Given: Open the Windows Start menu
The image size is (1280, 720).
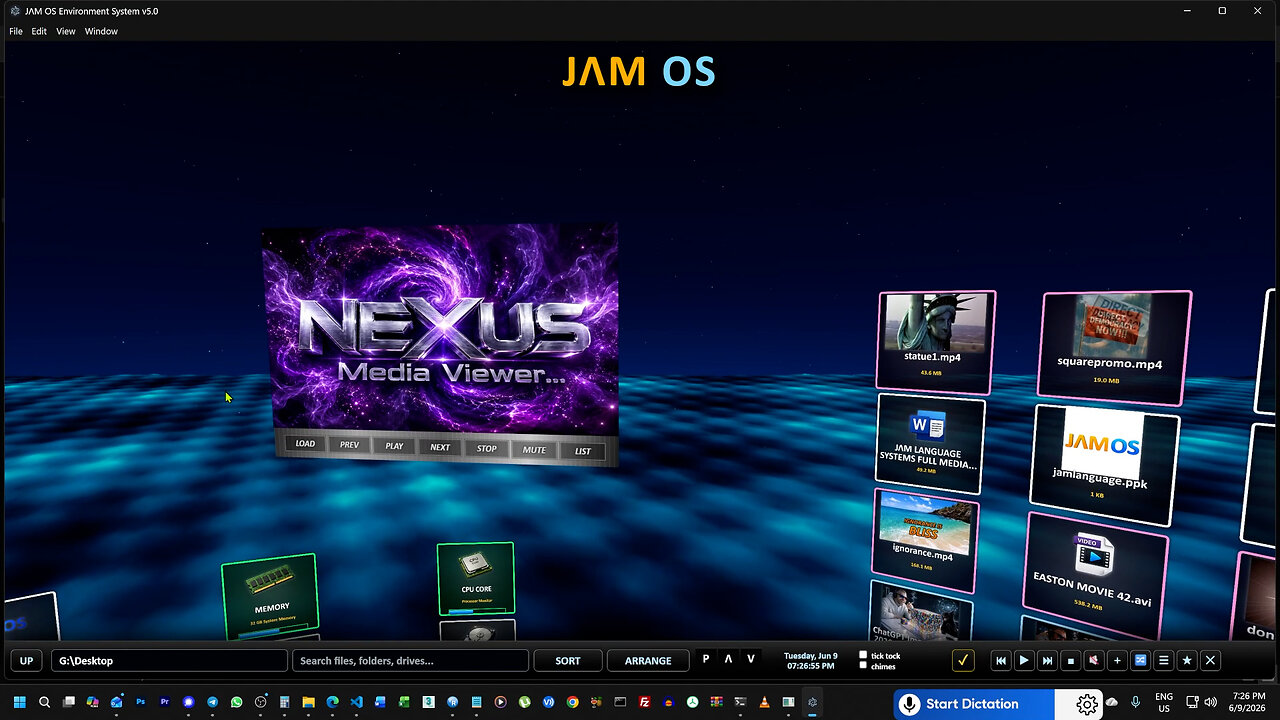Looking at the screenshot, I should [19, 703].
